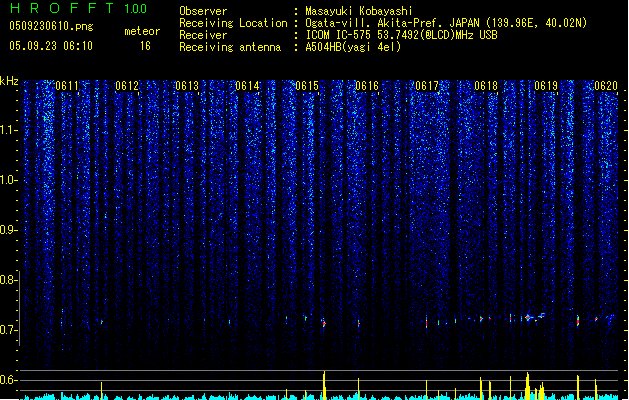Click the 0614 time marker
The width and height of the screenshot is (629, 400).
(247, 86)
